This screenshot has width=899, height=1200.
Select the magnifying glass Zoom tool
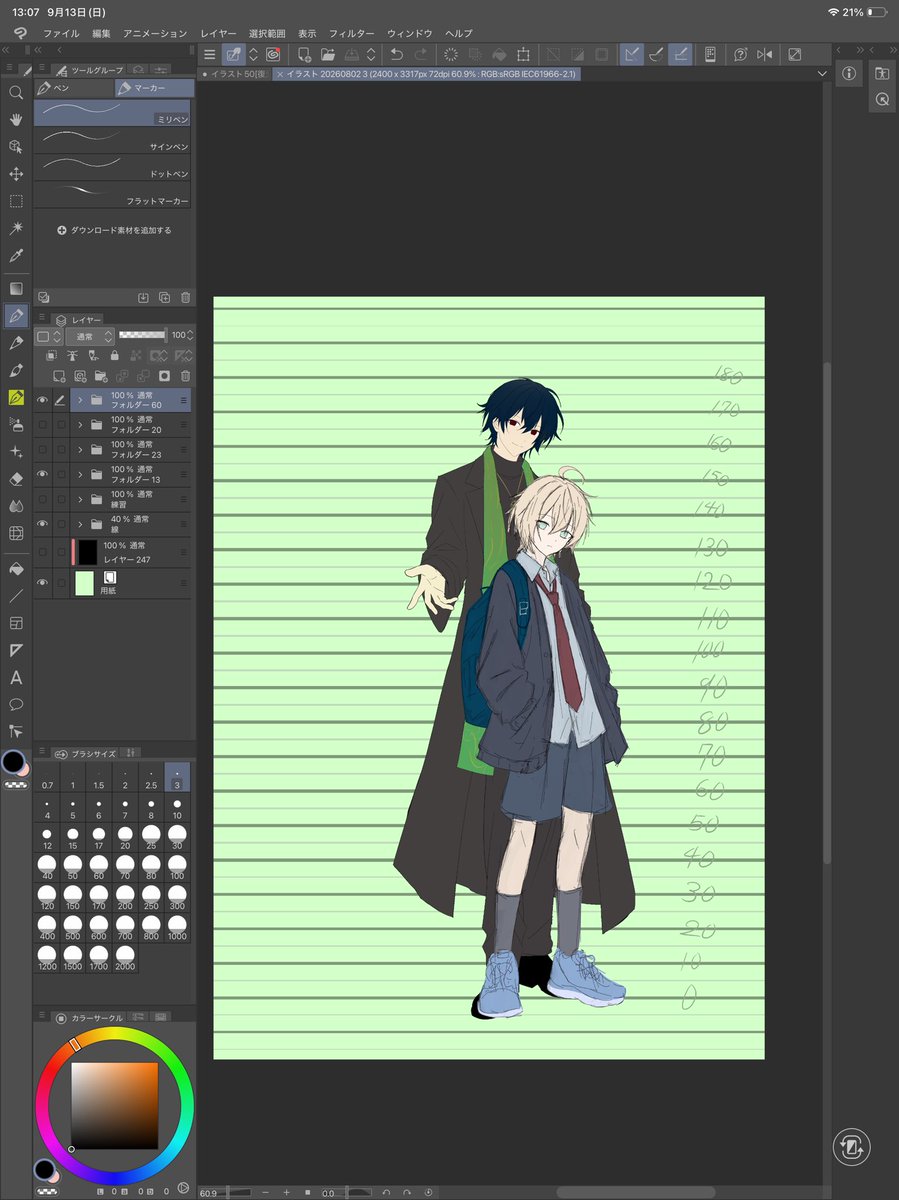coord(16,92)
